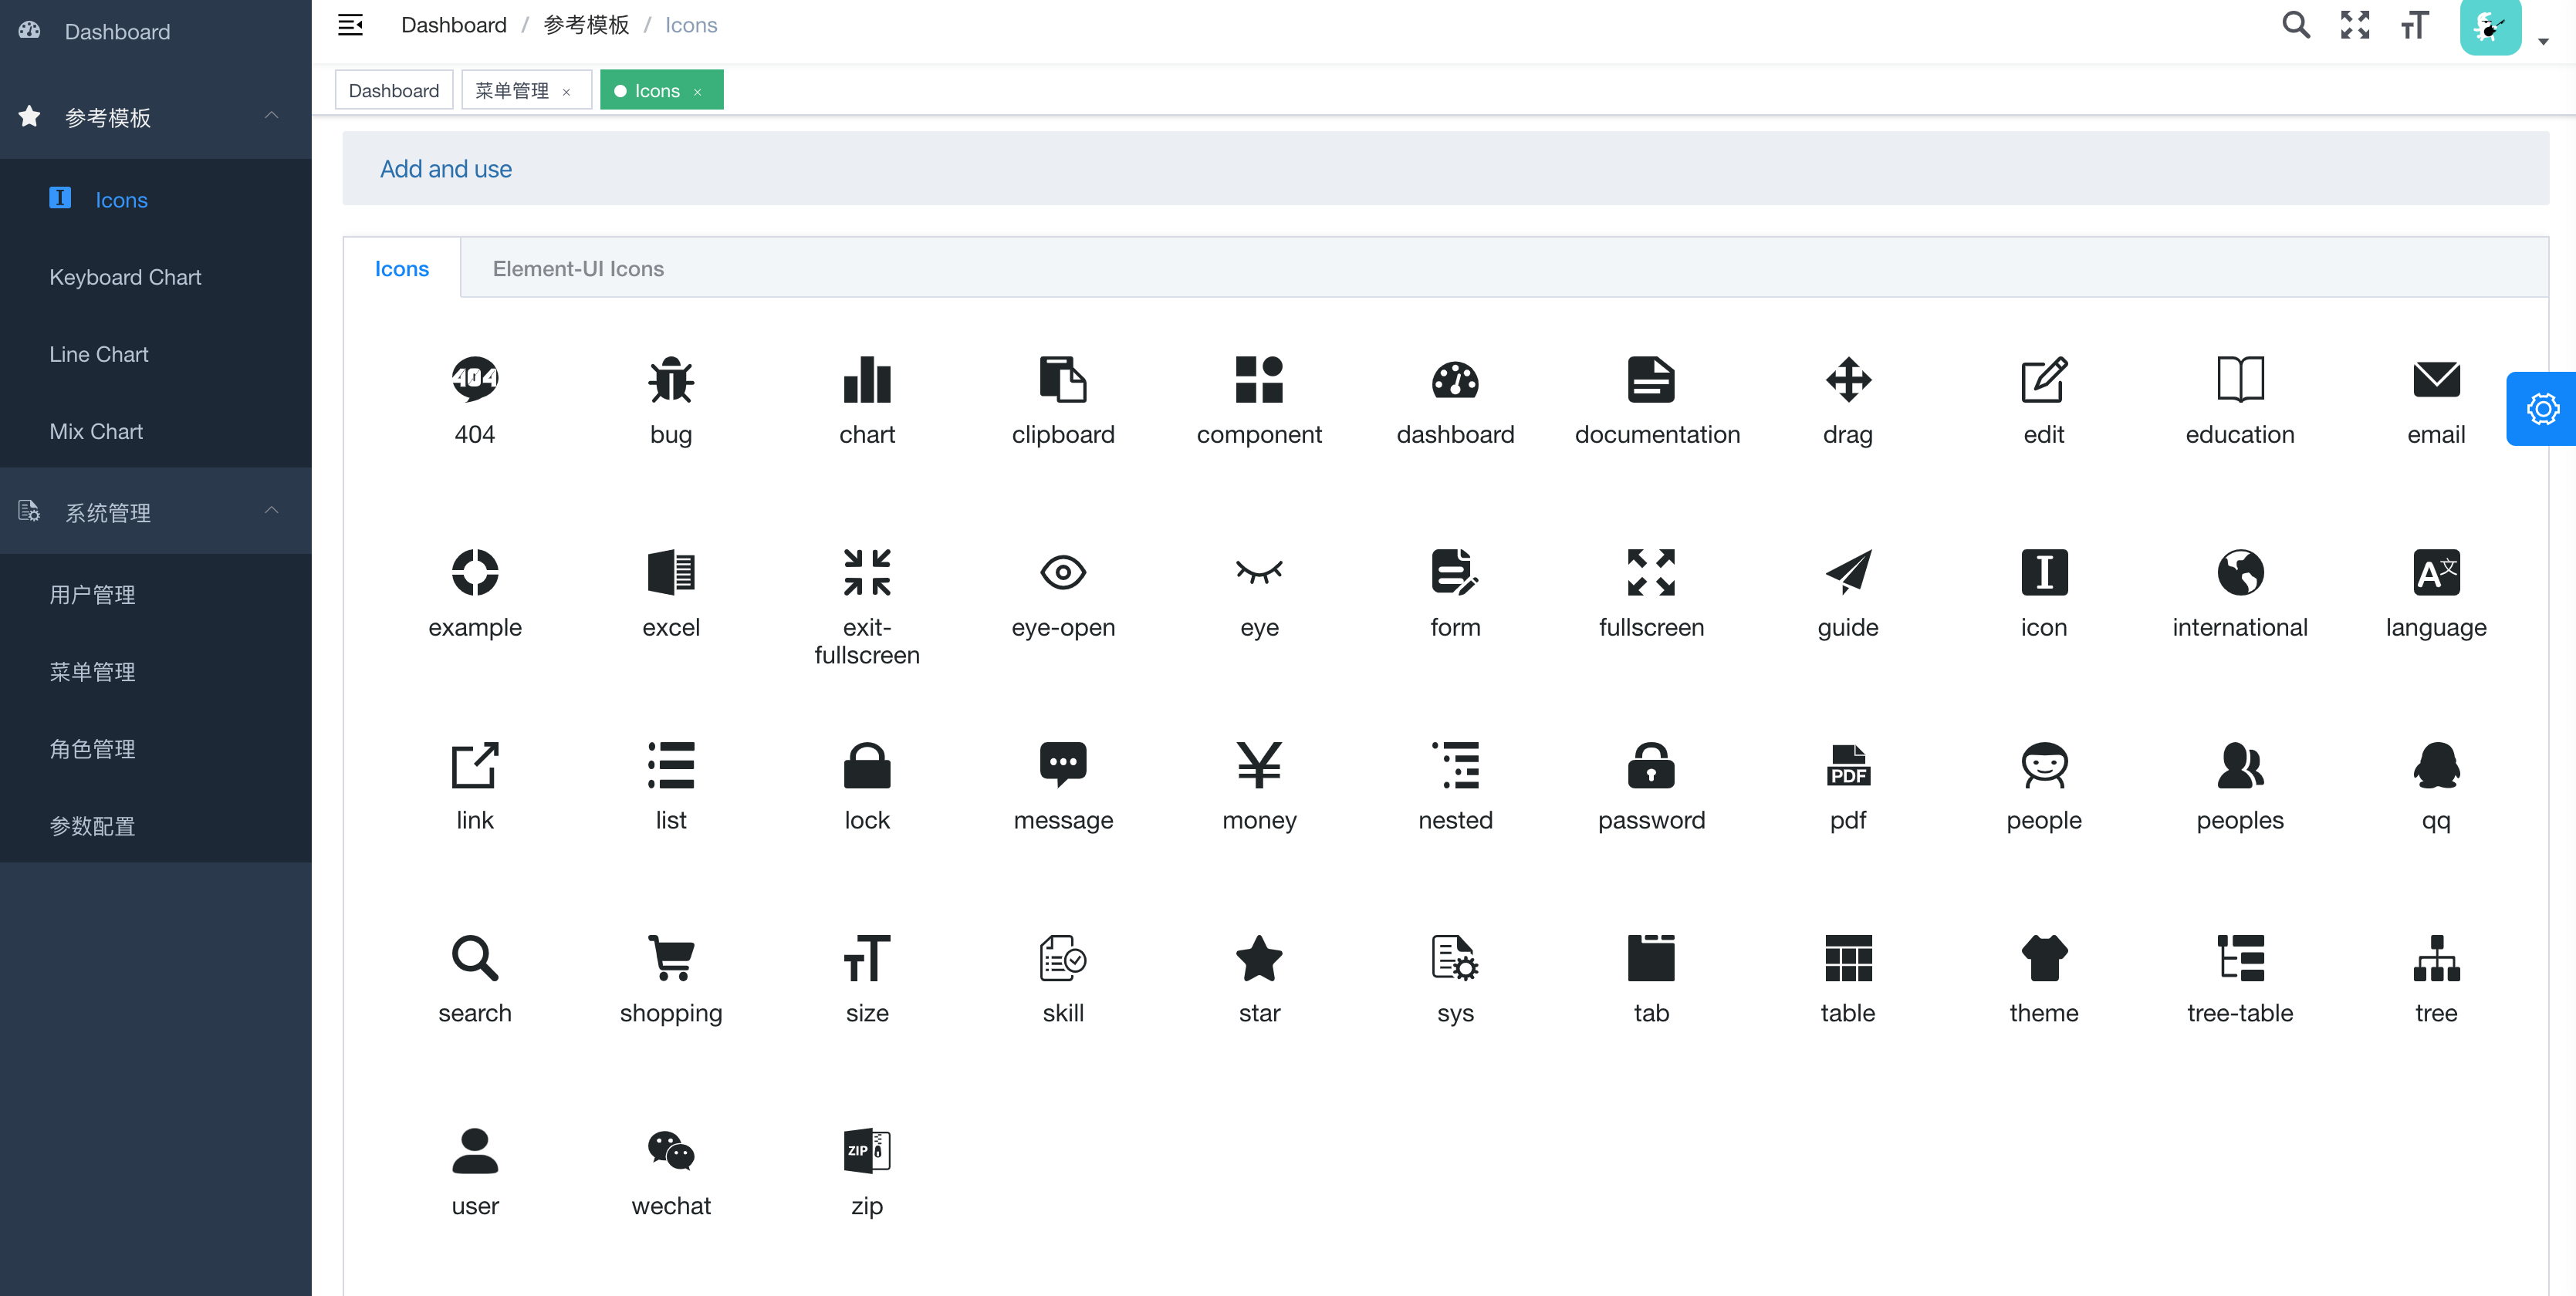Choose the exit-fullscreen icon
This screenshot has width=2576, height=1296.
[x=867, y=573]
